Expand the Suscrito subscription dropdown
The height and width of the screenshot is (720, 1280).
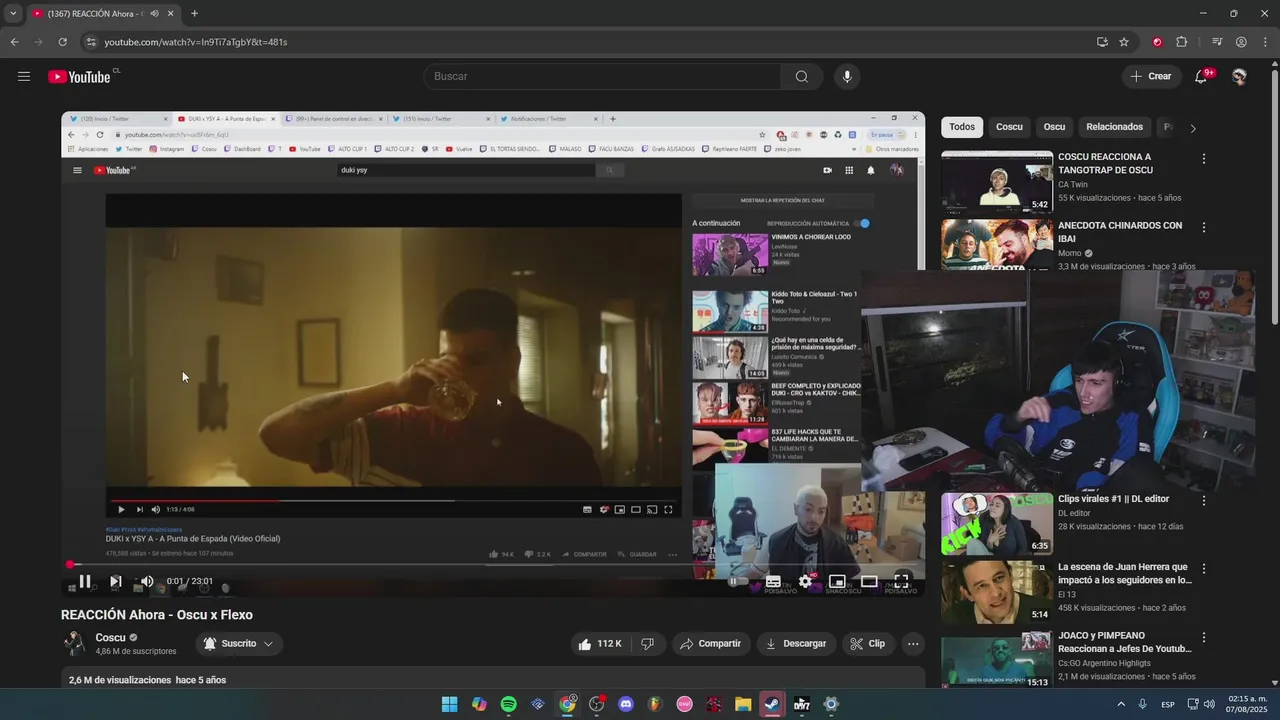point(239,644)
